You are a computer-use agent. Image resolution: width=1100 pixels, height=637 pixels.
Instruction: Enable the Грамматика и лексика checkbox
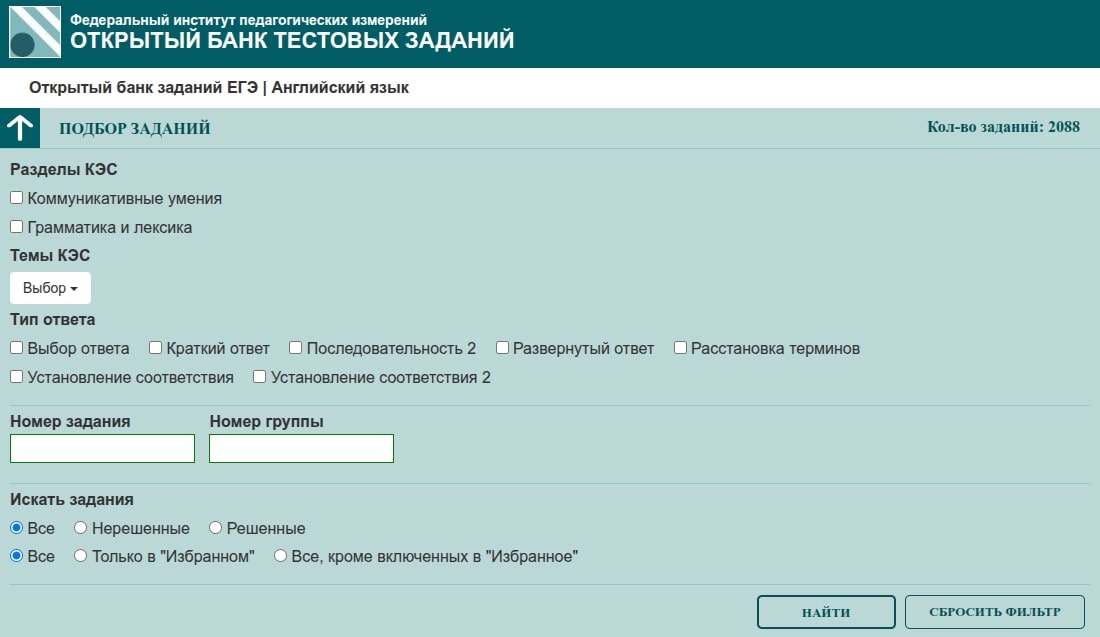[x=17, y=227]
